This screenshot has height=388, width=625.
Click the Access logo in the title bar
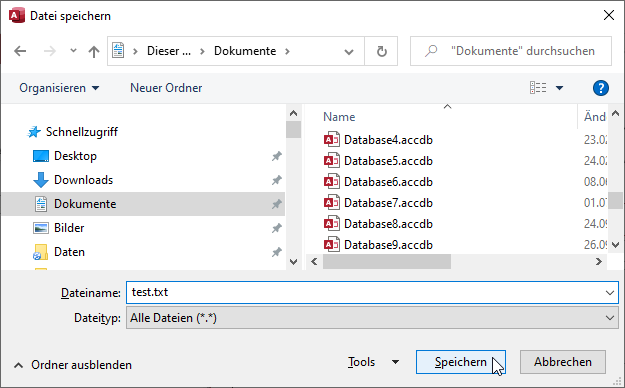[x=16, y=15]
